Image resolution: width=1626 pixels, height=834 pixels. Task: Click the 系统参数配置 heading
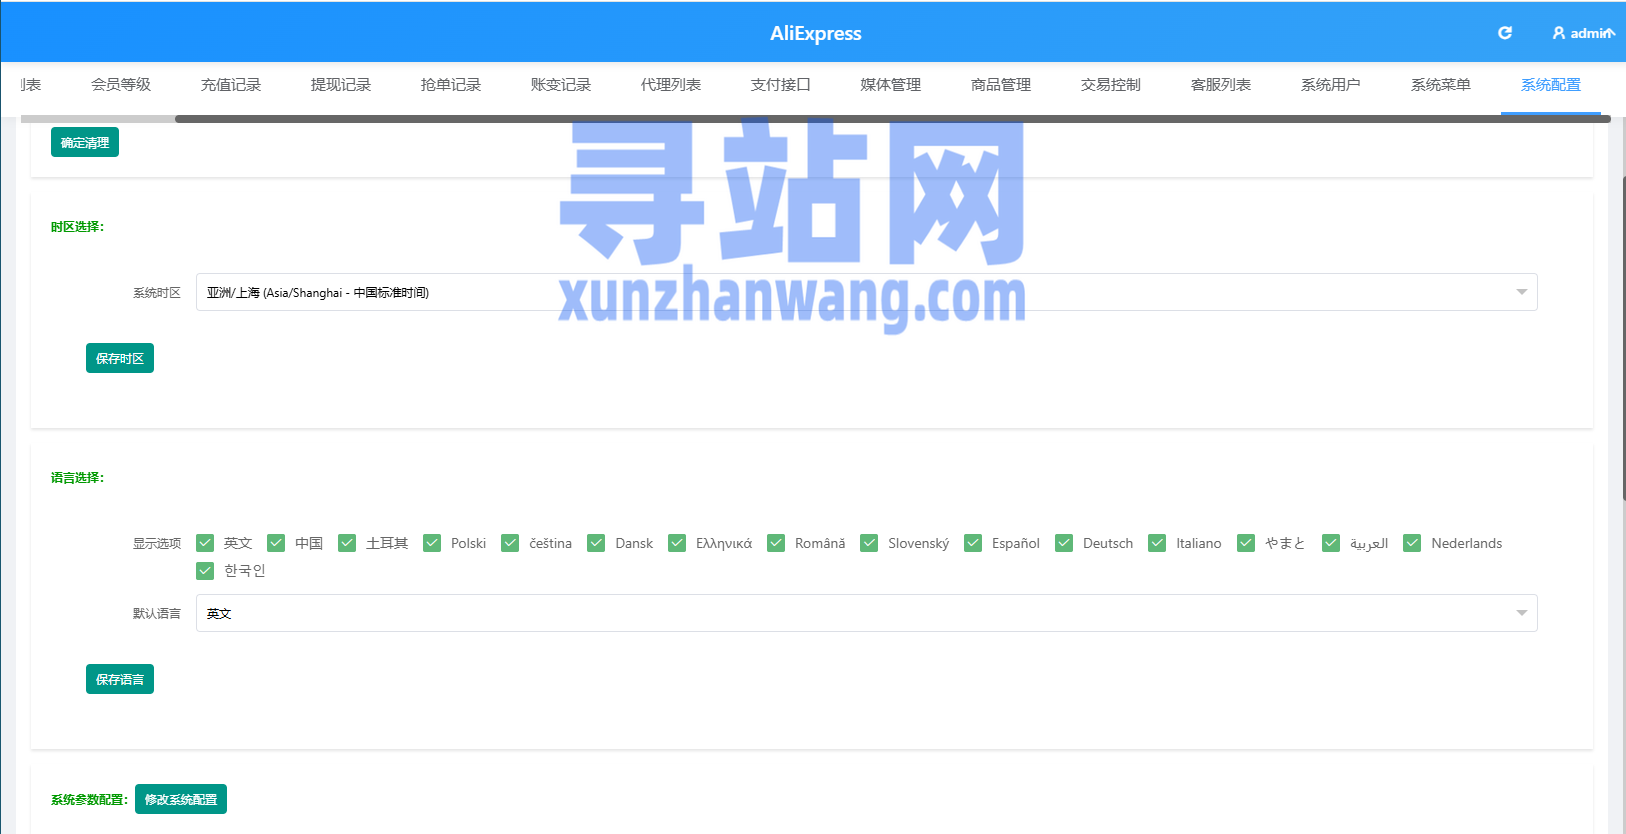(x=89, y=800)
